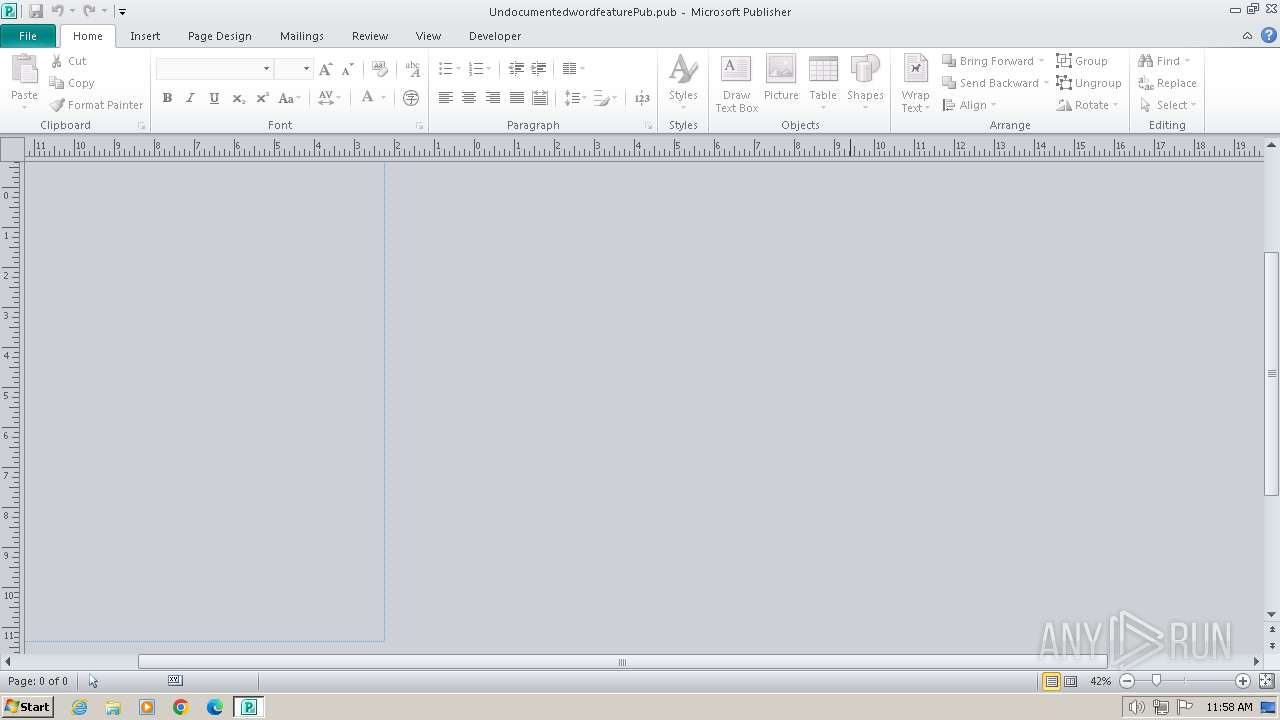Click the Clear Formatting icon
The width and height of the screenshot is (1280, 720).
click(x=379, y=69)
